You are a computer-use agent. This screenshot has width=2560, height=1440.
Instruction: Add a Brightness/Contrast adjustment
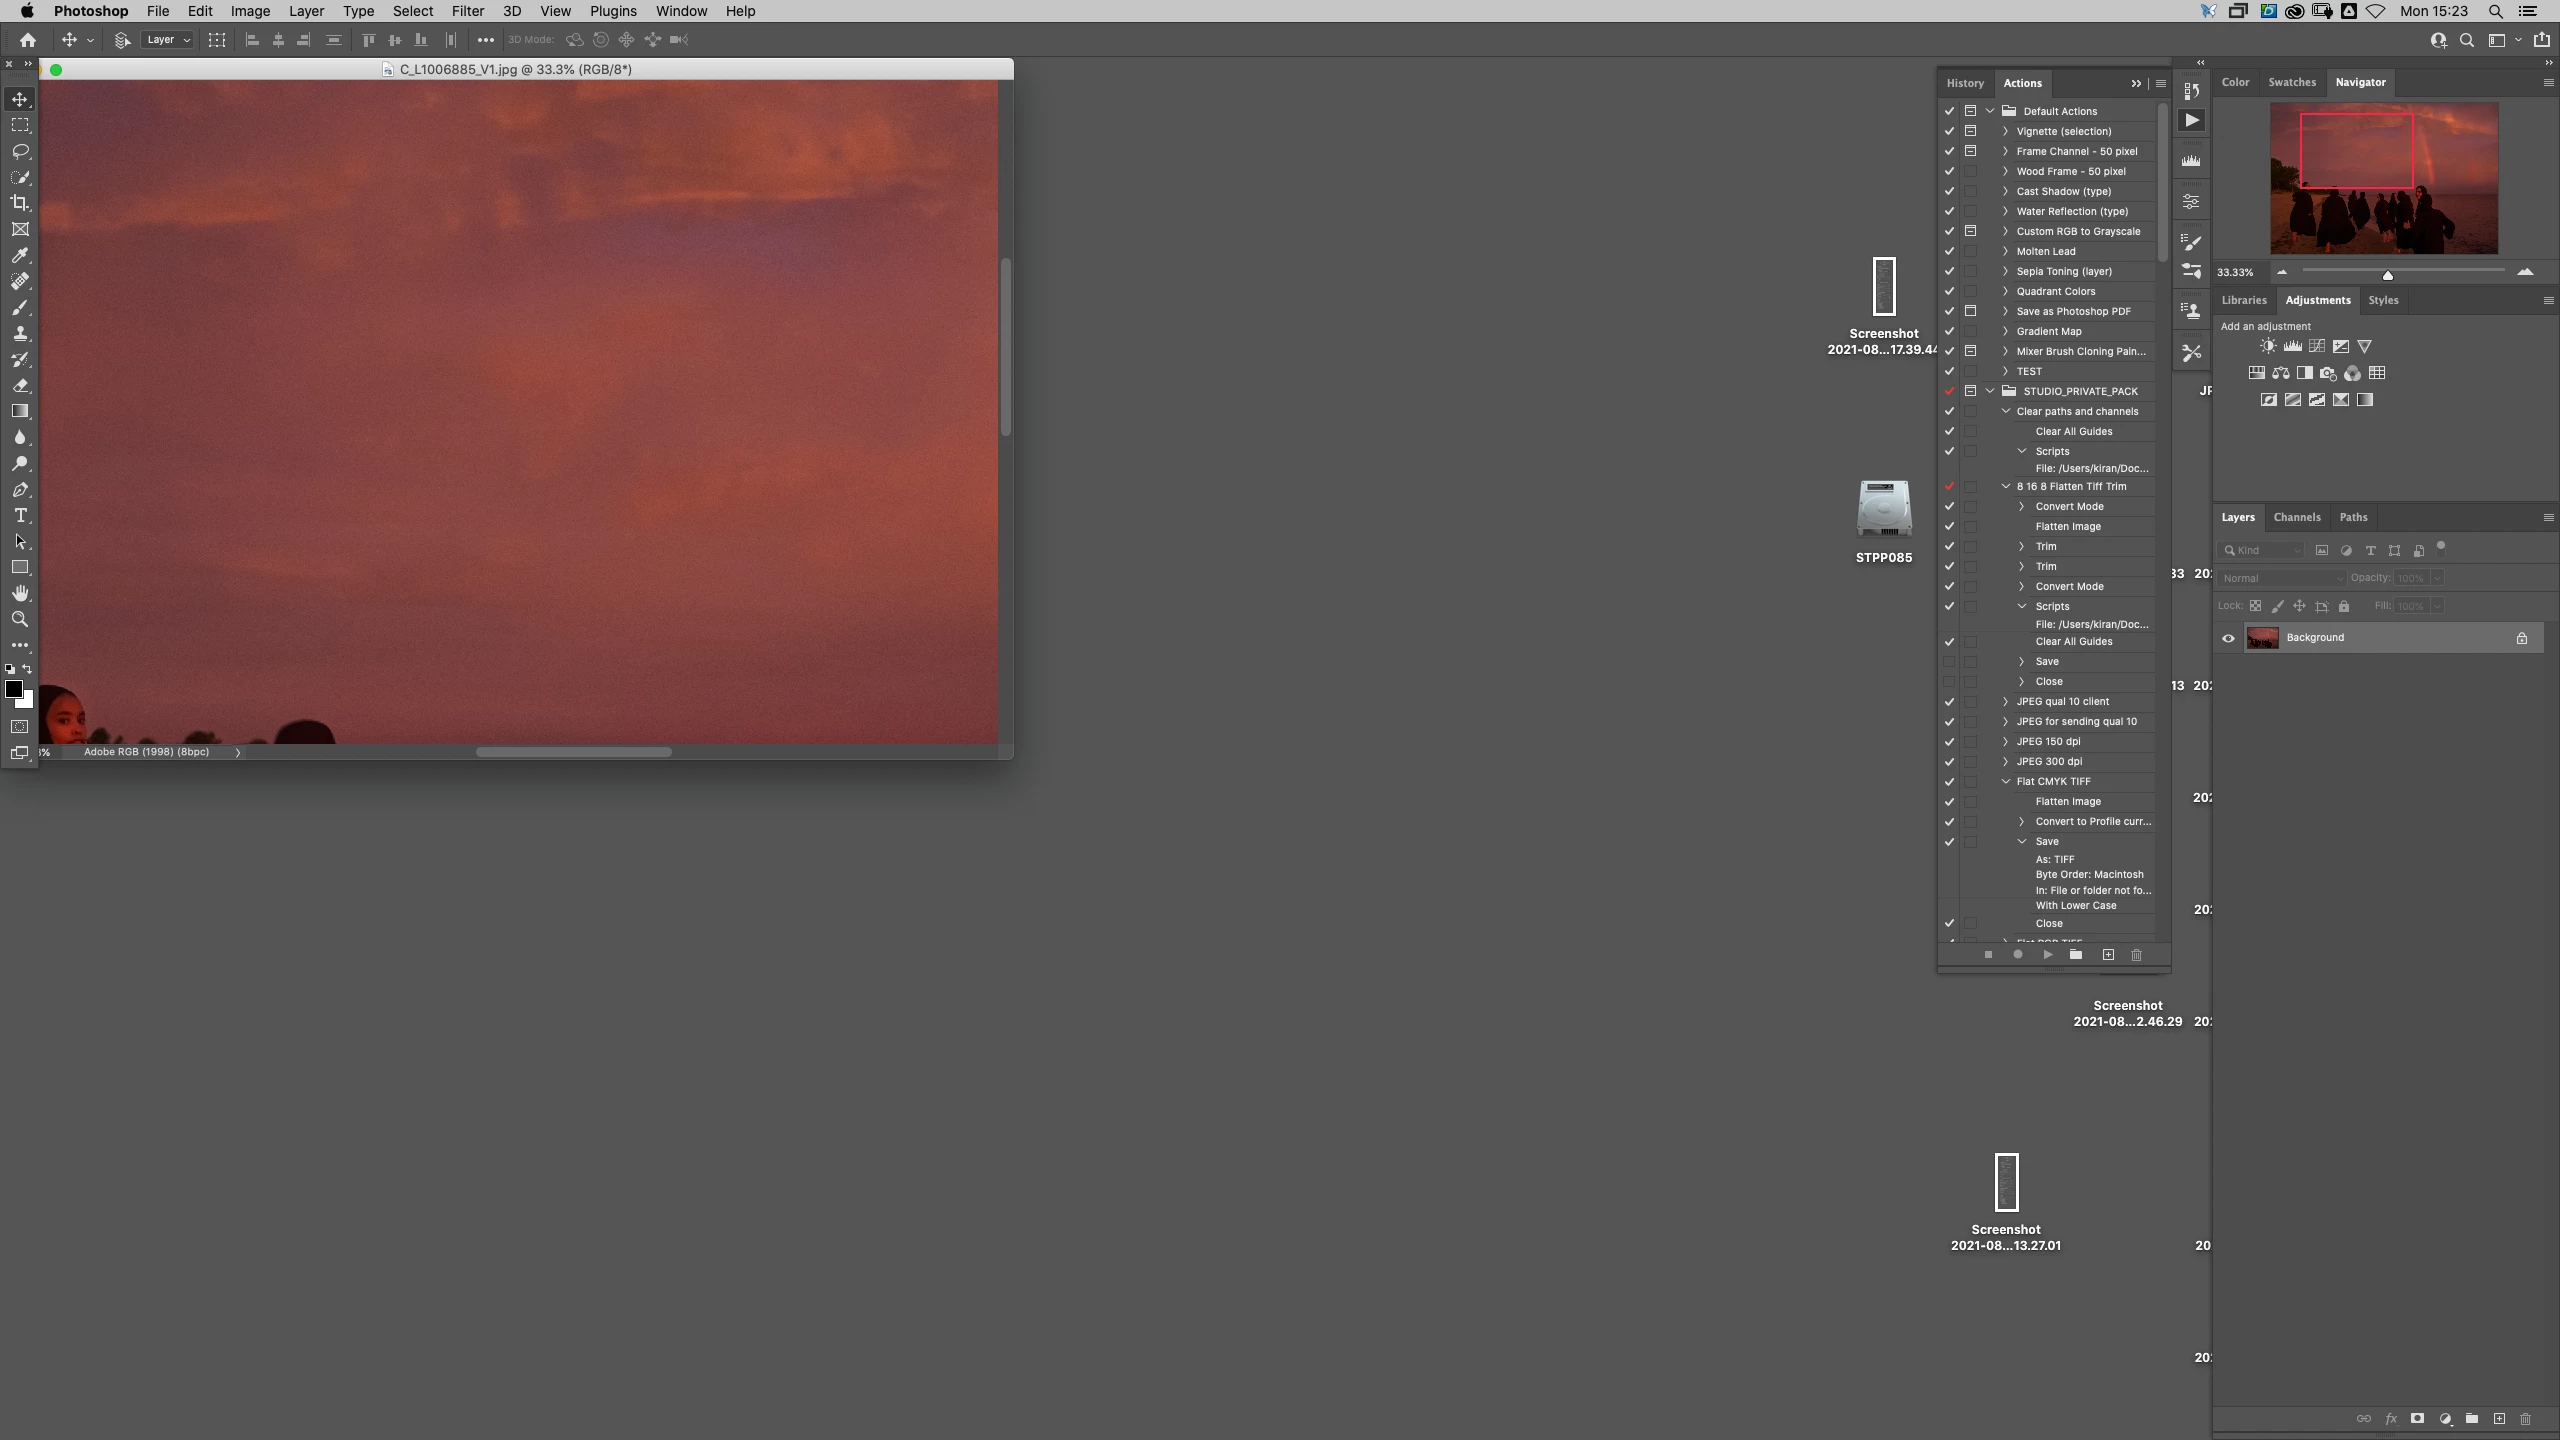(x=2268, y=346)
